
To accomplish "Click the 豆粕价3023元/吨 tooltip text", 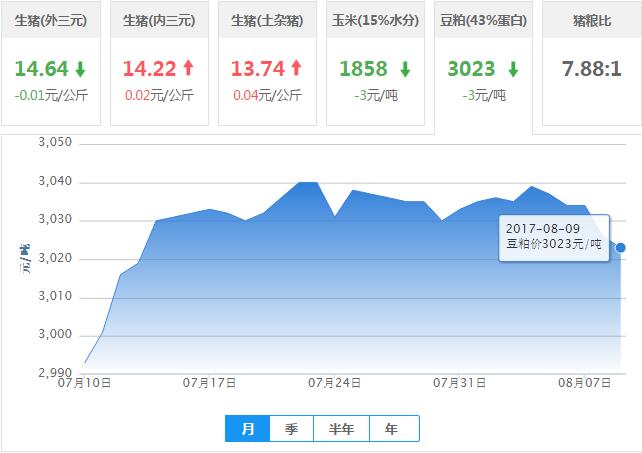I will point(554,244).
